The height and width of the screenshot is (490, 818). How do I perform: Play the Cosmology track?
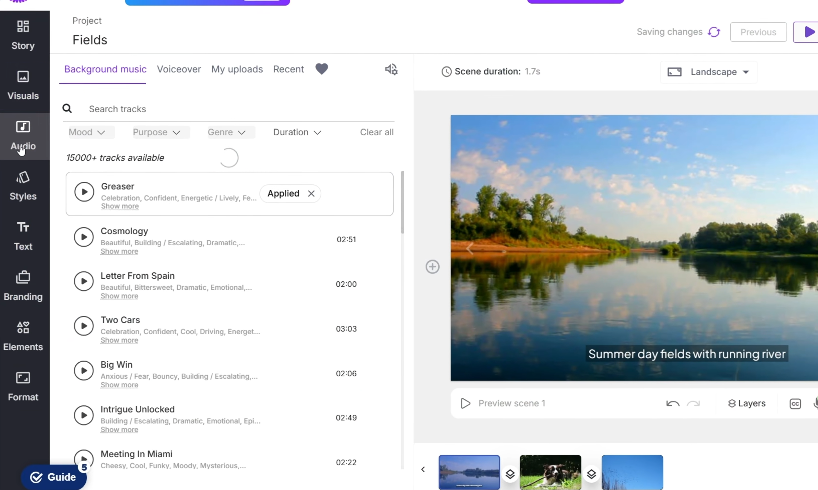(x=83, y=237)
